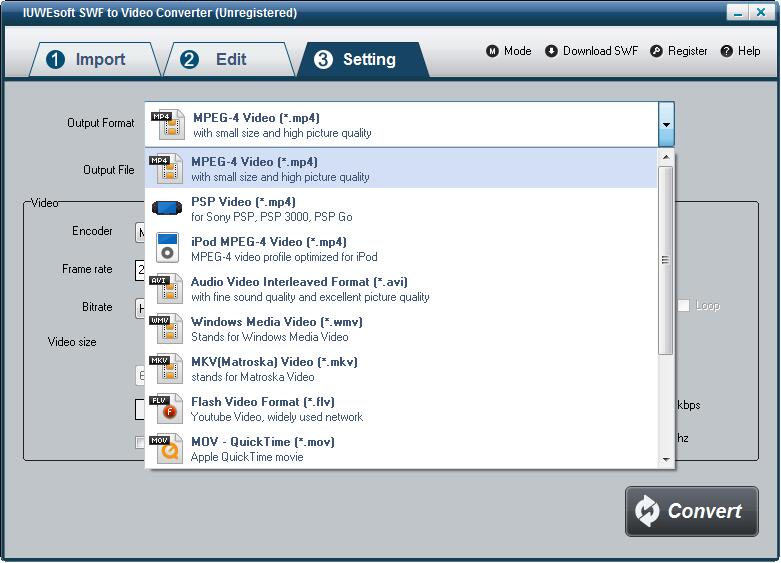
Task: Click the refresh arrows icon on the Convert button
Action: tap(647, 511)
